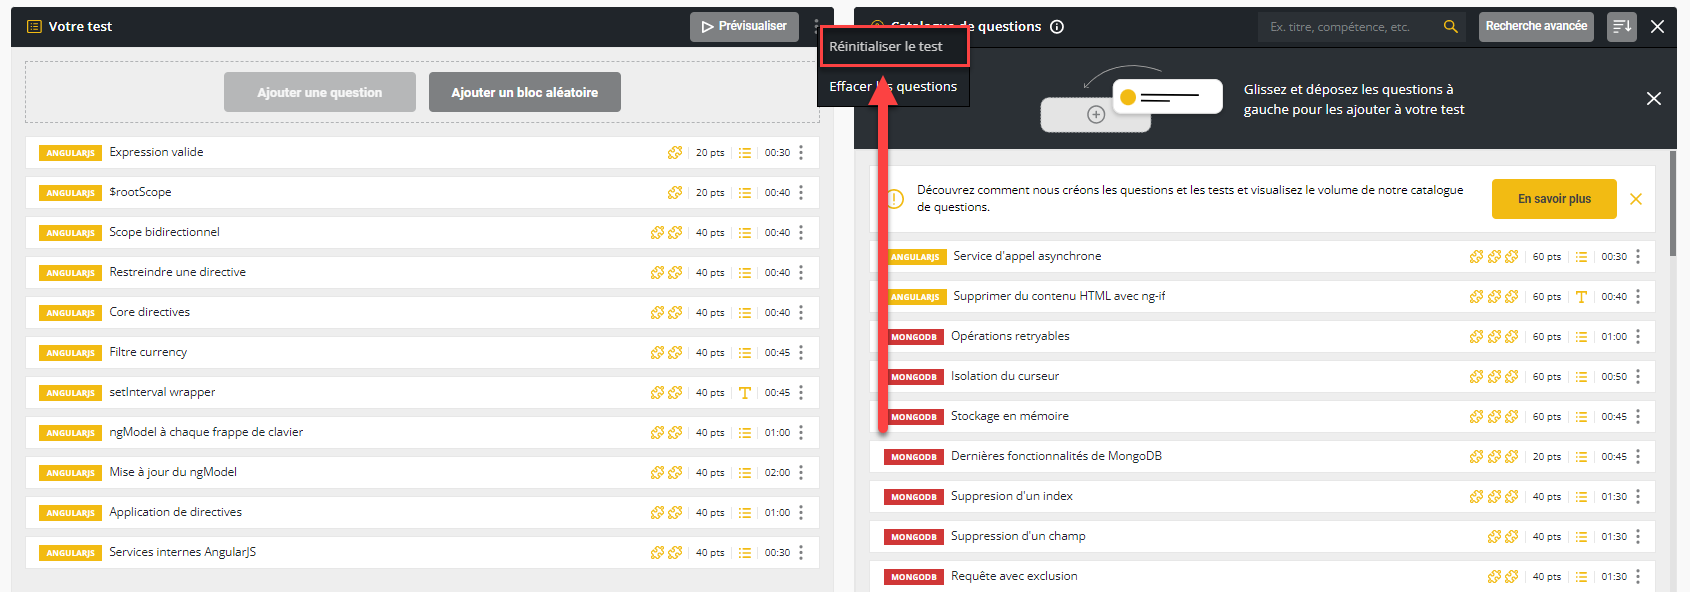
Task: Click Ajouter un bloc aléatoire
Action: click(x=524, y=92)
